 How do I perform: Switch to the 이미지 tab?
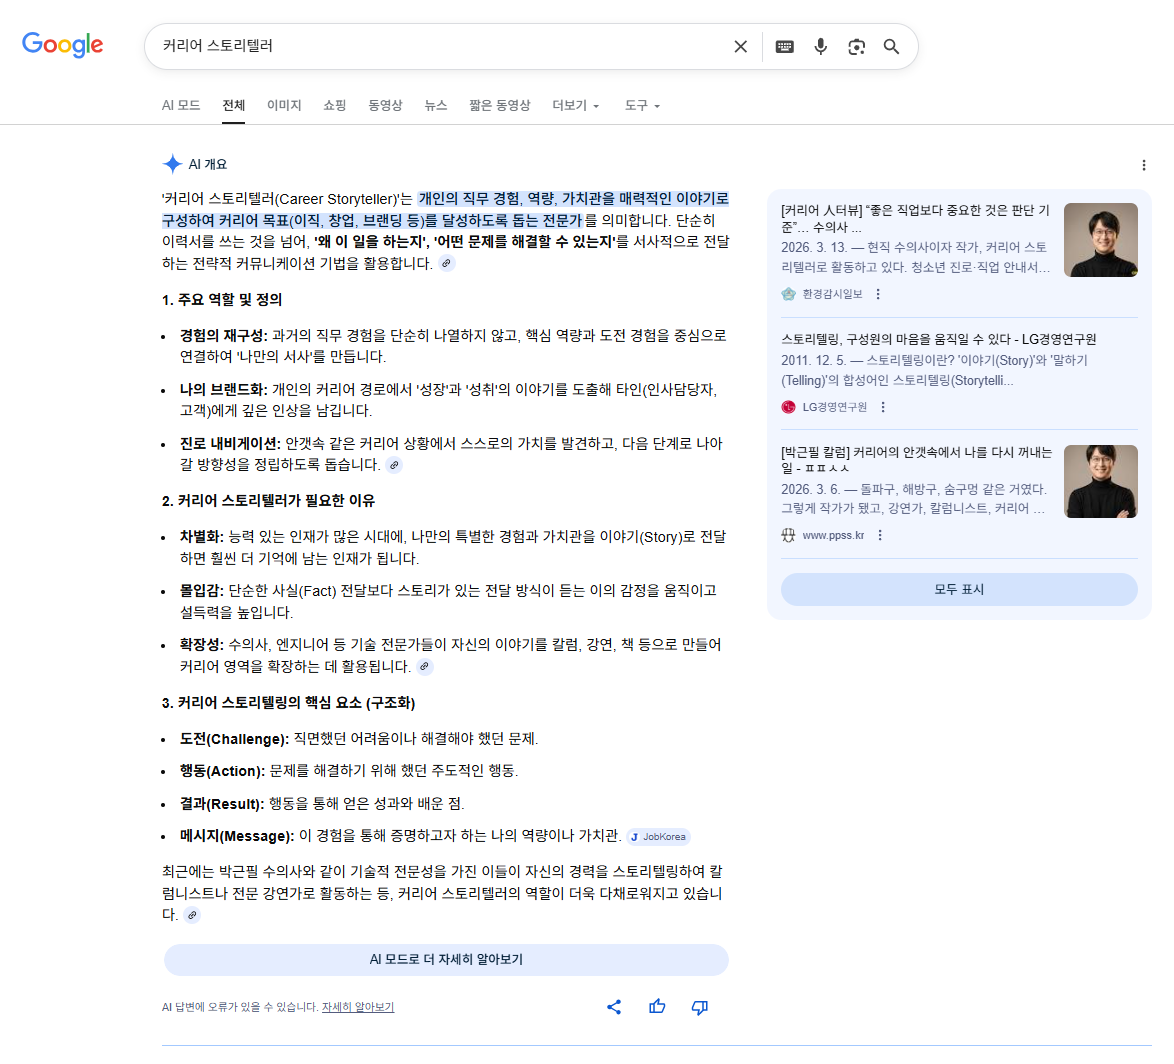tap(284, 105)
